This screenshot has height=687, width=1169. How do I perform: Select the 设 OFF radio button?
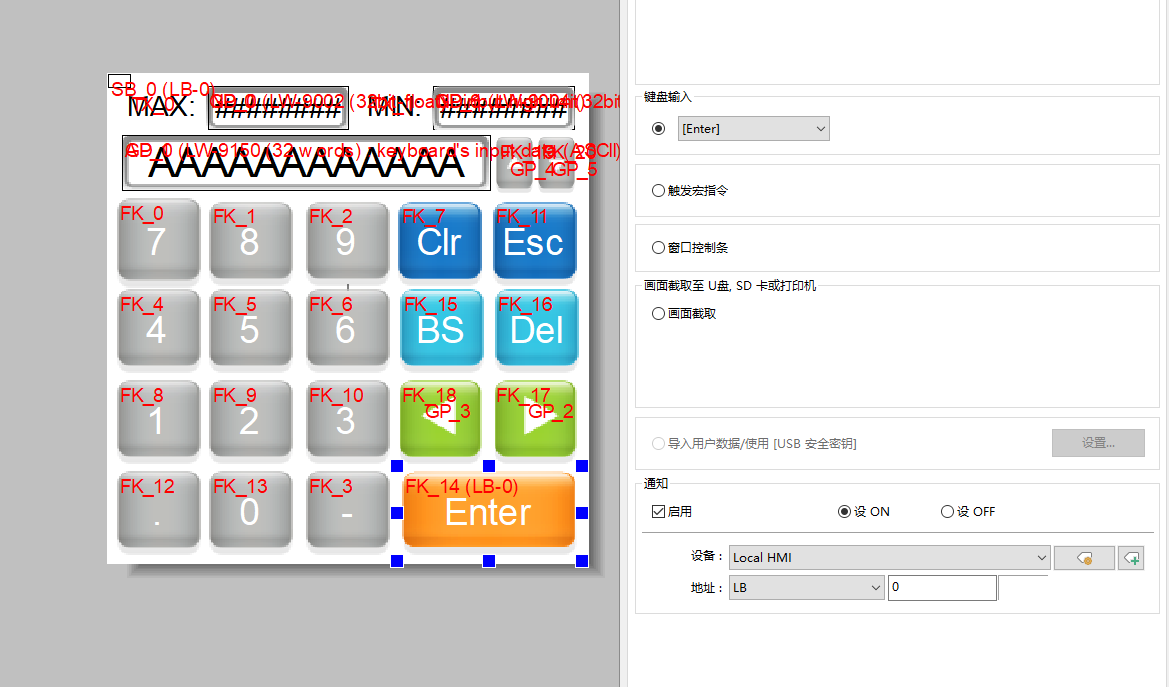tap(947, 512)
